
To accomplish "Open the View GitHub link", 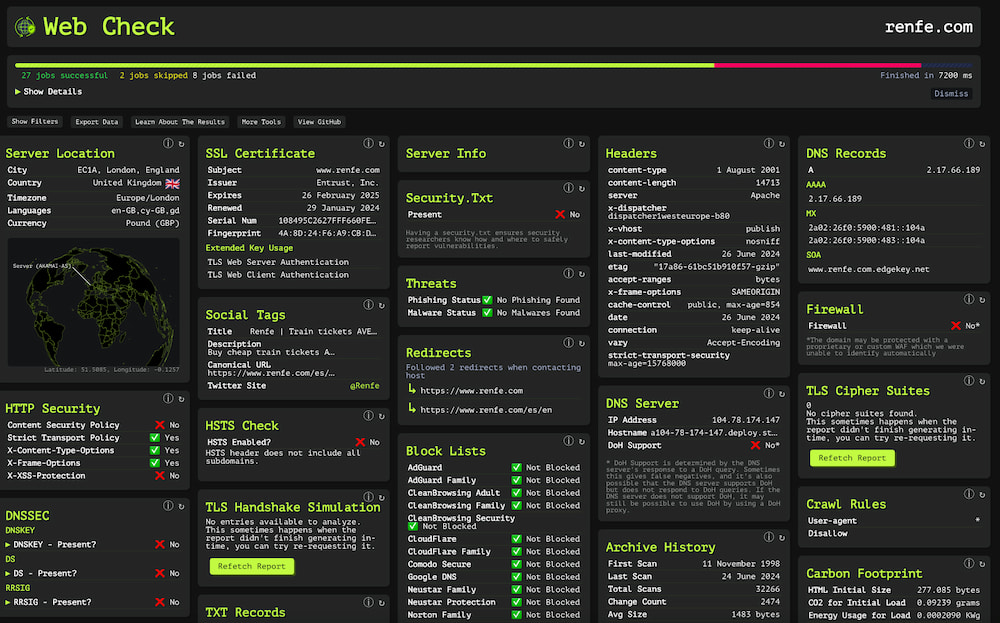I will (x=320, y=122).
